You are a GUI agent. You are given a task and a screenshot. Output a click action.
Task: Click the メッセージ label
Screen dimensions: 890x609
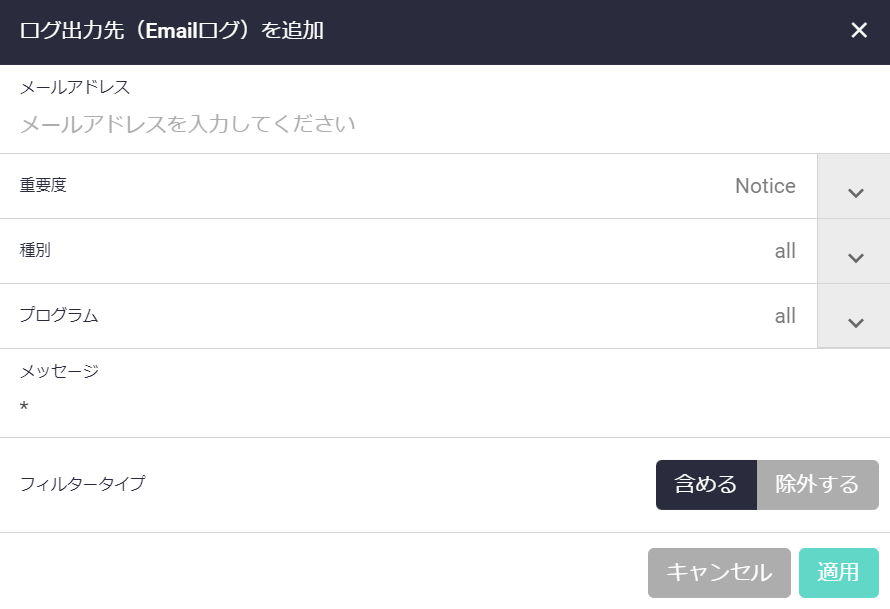59,371
